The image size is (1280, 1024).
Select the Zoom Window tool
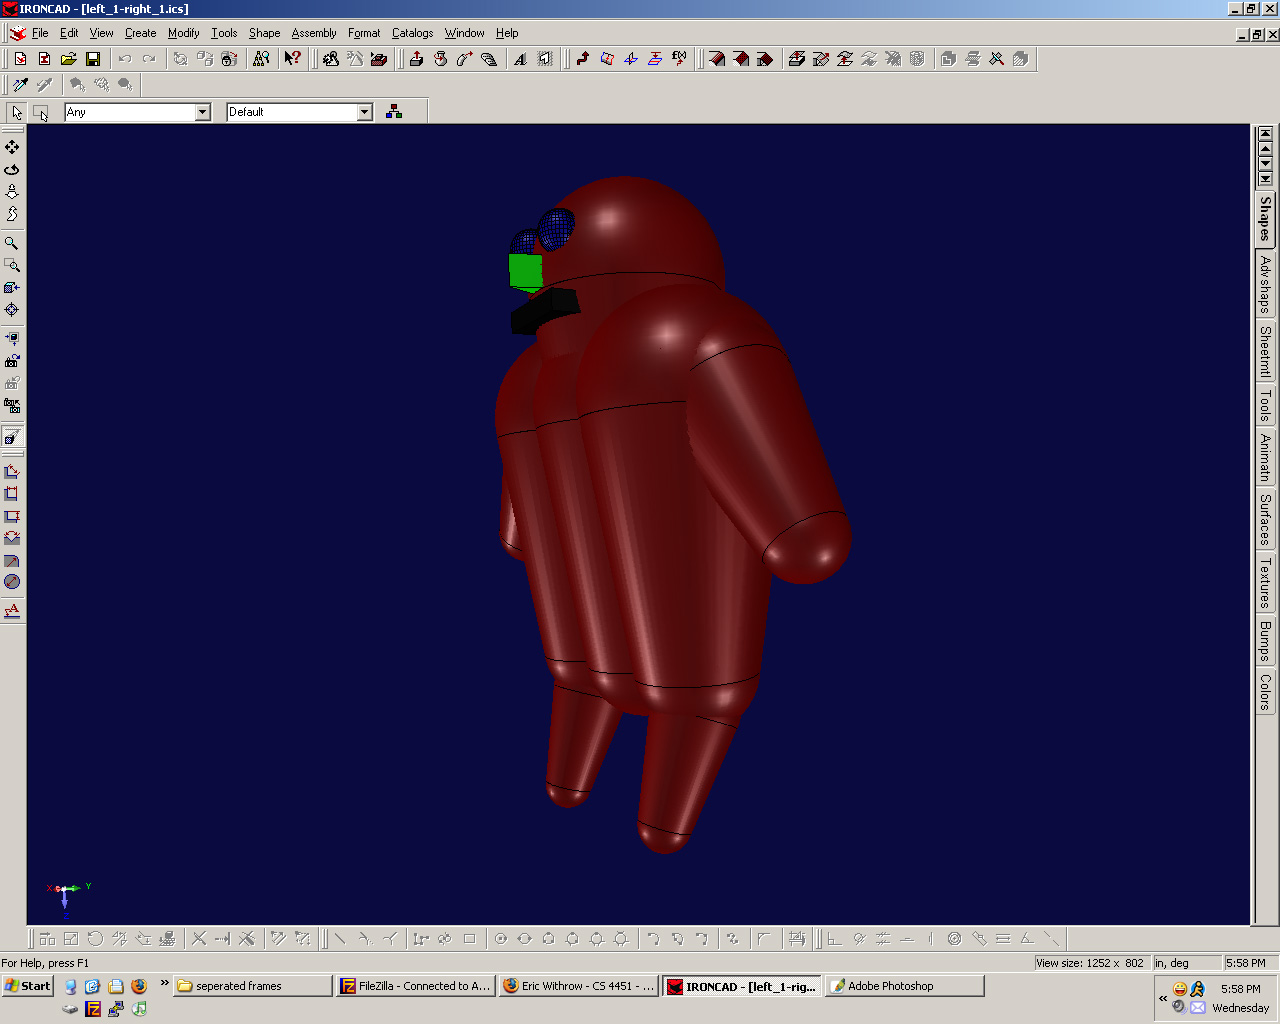coord(12,265)
